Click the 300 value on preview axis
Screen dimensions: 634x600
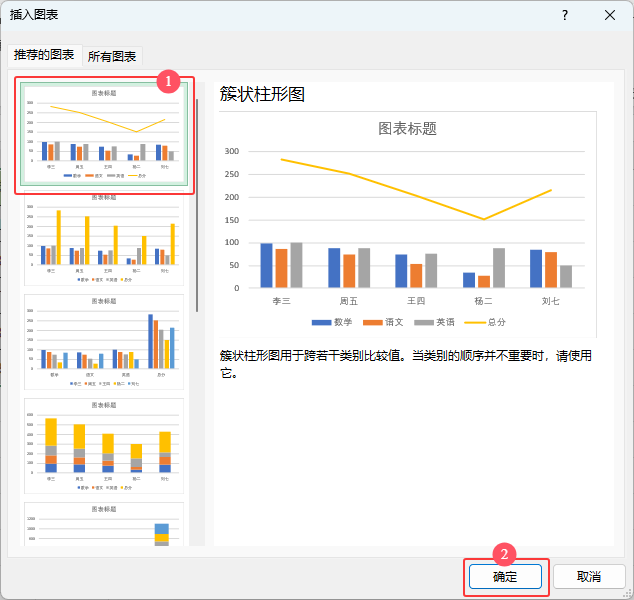[232, 151]
